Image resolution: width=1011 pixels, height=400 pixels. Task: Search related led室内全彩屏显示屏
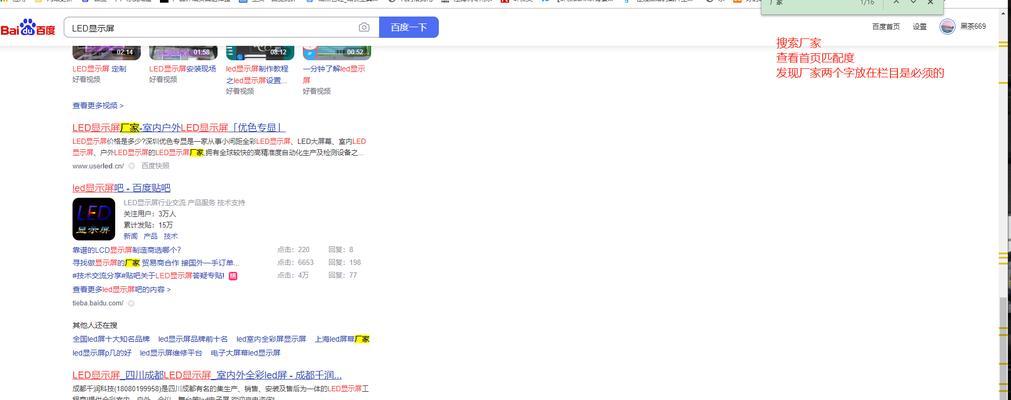click(x=271, y=339)
